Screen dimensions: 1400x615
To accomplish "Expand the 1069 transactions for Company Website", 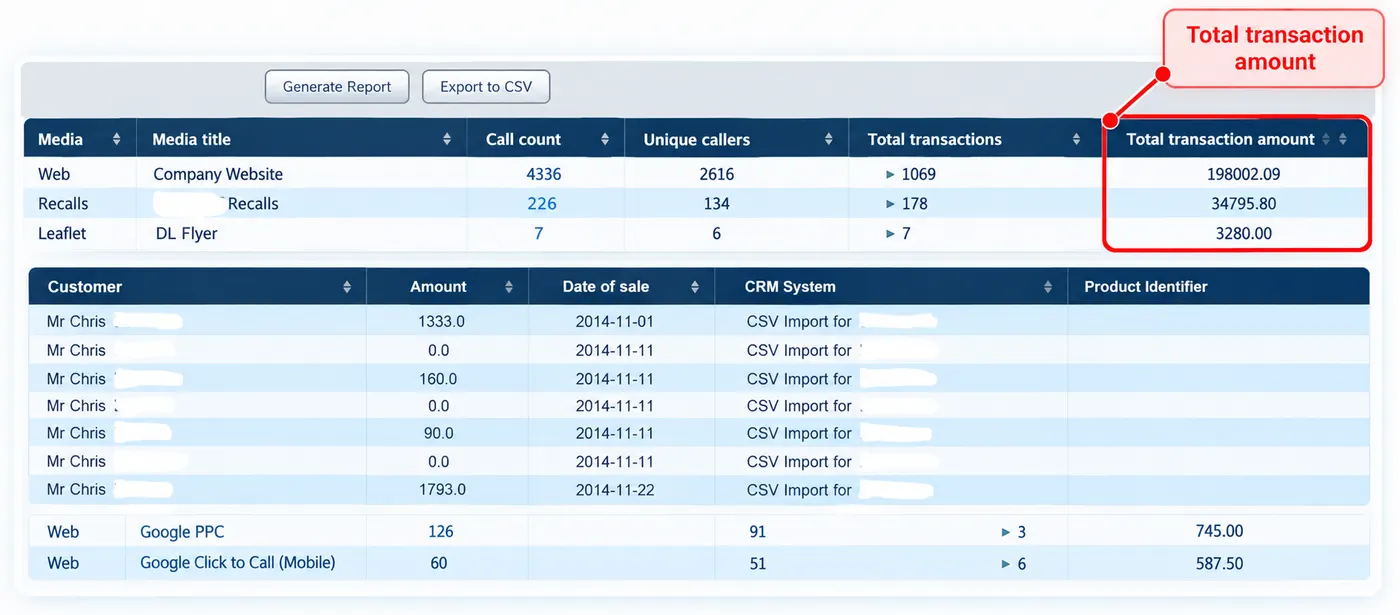I will point(891,174).
